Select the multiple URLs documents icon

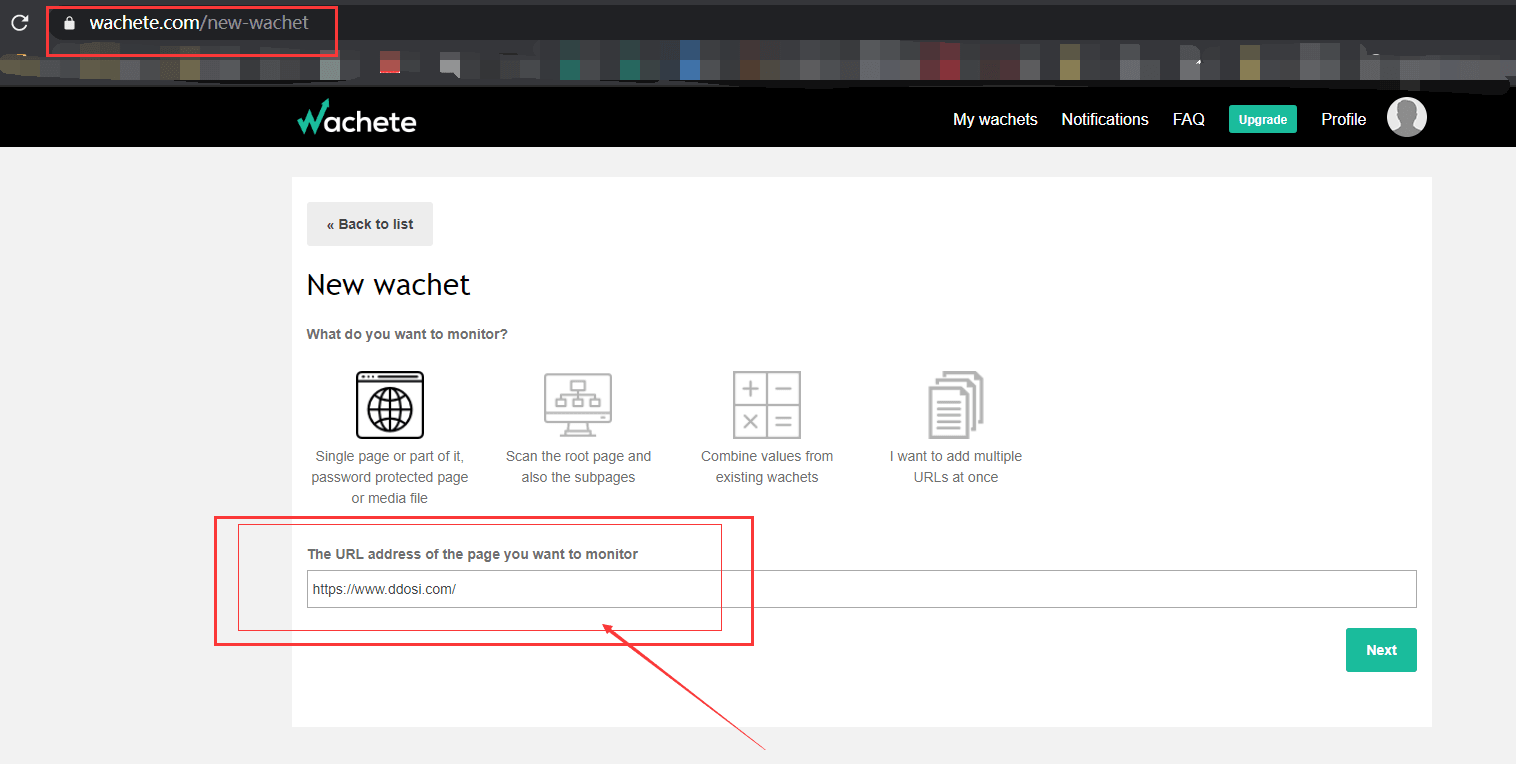tap(956, 405)
